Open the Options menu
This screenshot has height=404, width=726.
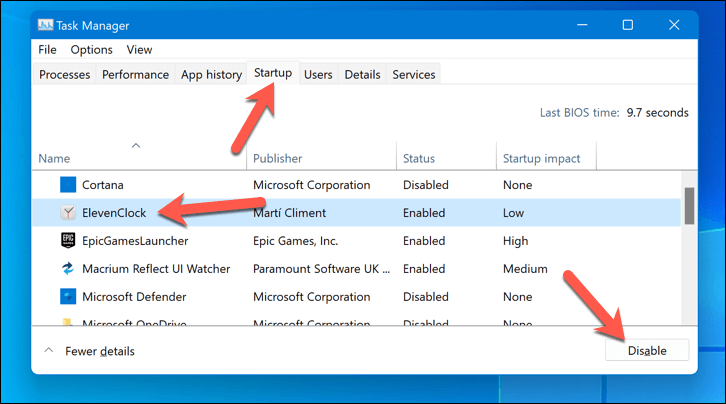[91, 49]
